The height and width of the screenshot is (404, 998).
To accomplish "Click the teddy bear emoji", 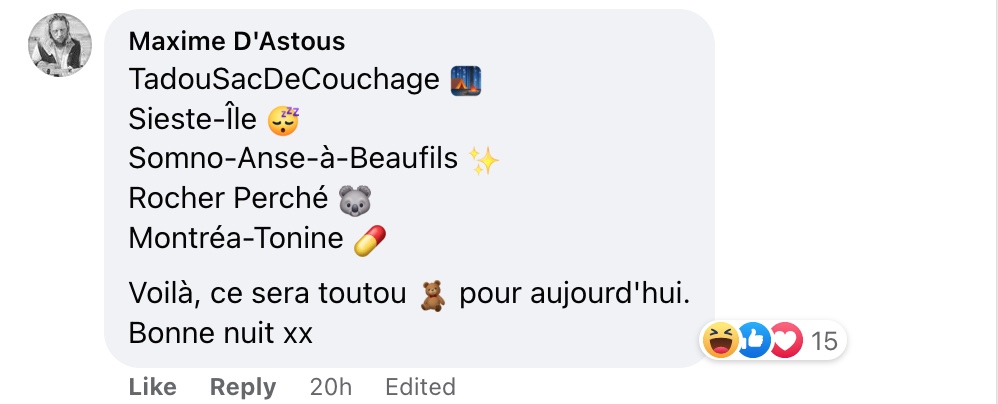I will 433,296.
